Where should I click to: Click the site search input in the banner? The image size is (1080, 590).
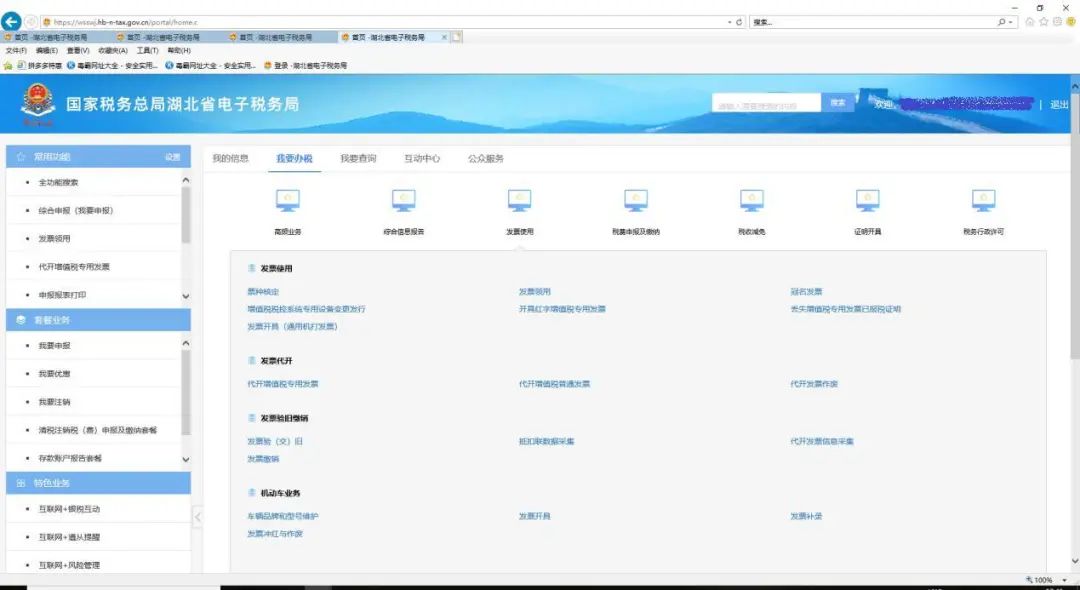[x=766, y=103]
